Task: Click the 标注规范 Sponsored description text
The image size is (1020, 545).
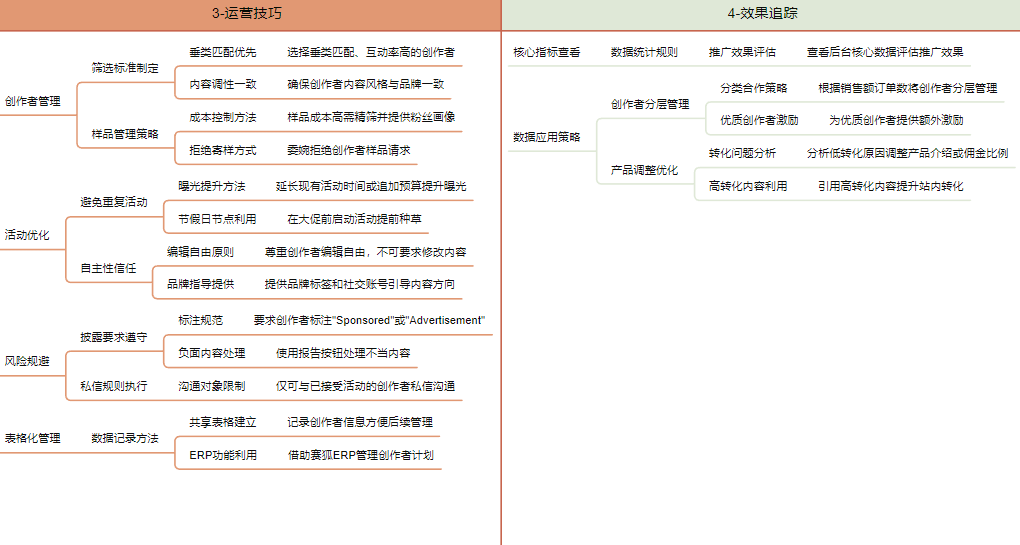Action: click(x=369, y=320)
